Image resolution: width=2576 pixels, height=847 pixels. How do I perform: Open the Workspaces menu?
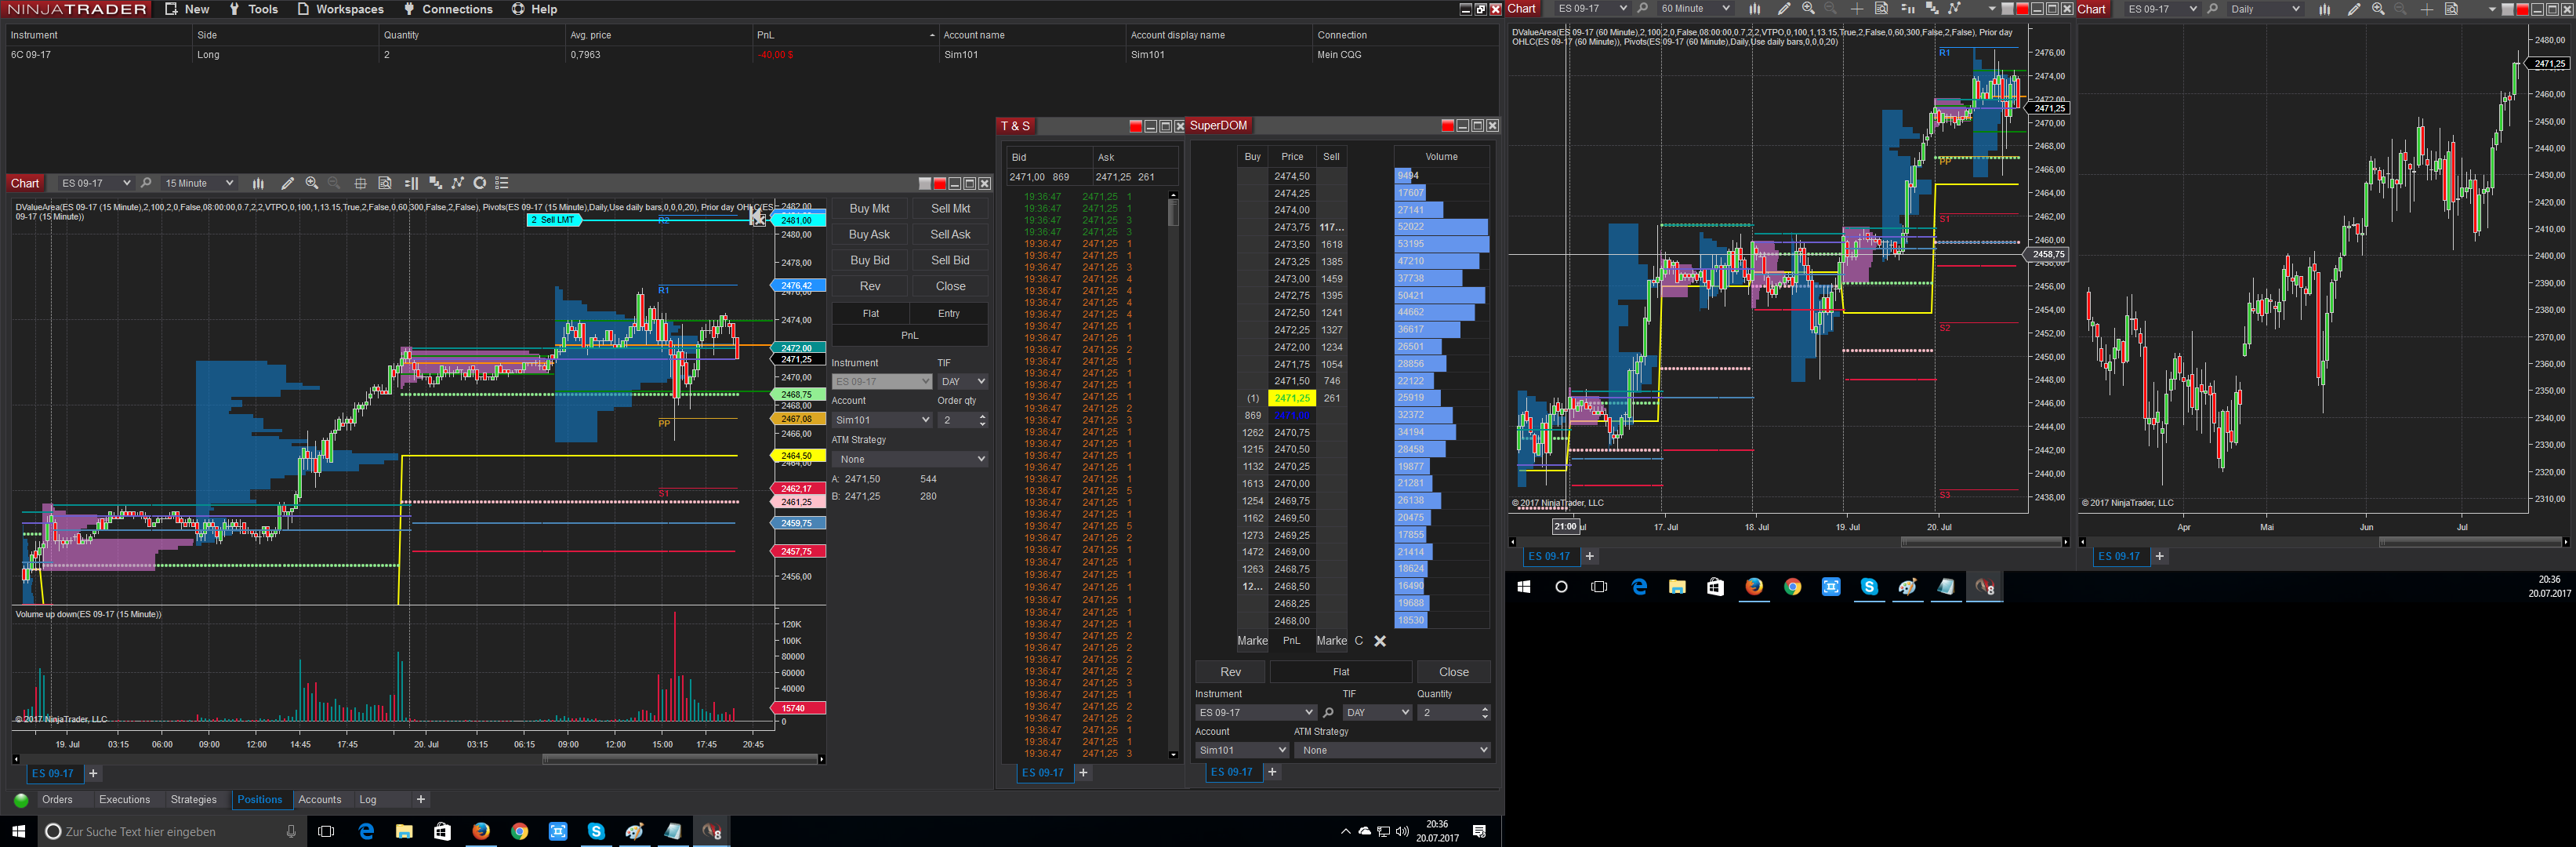(x=340, y=9)
